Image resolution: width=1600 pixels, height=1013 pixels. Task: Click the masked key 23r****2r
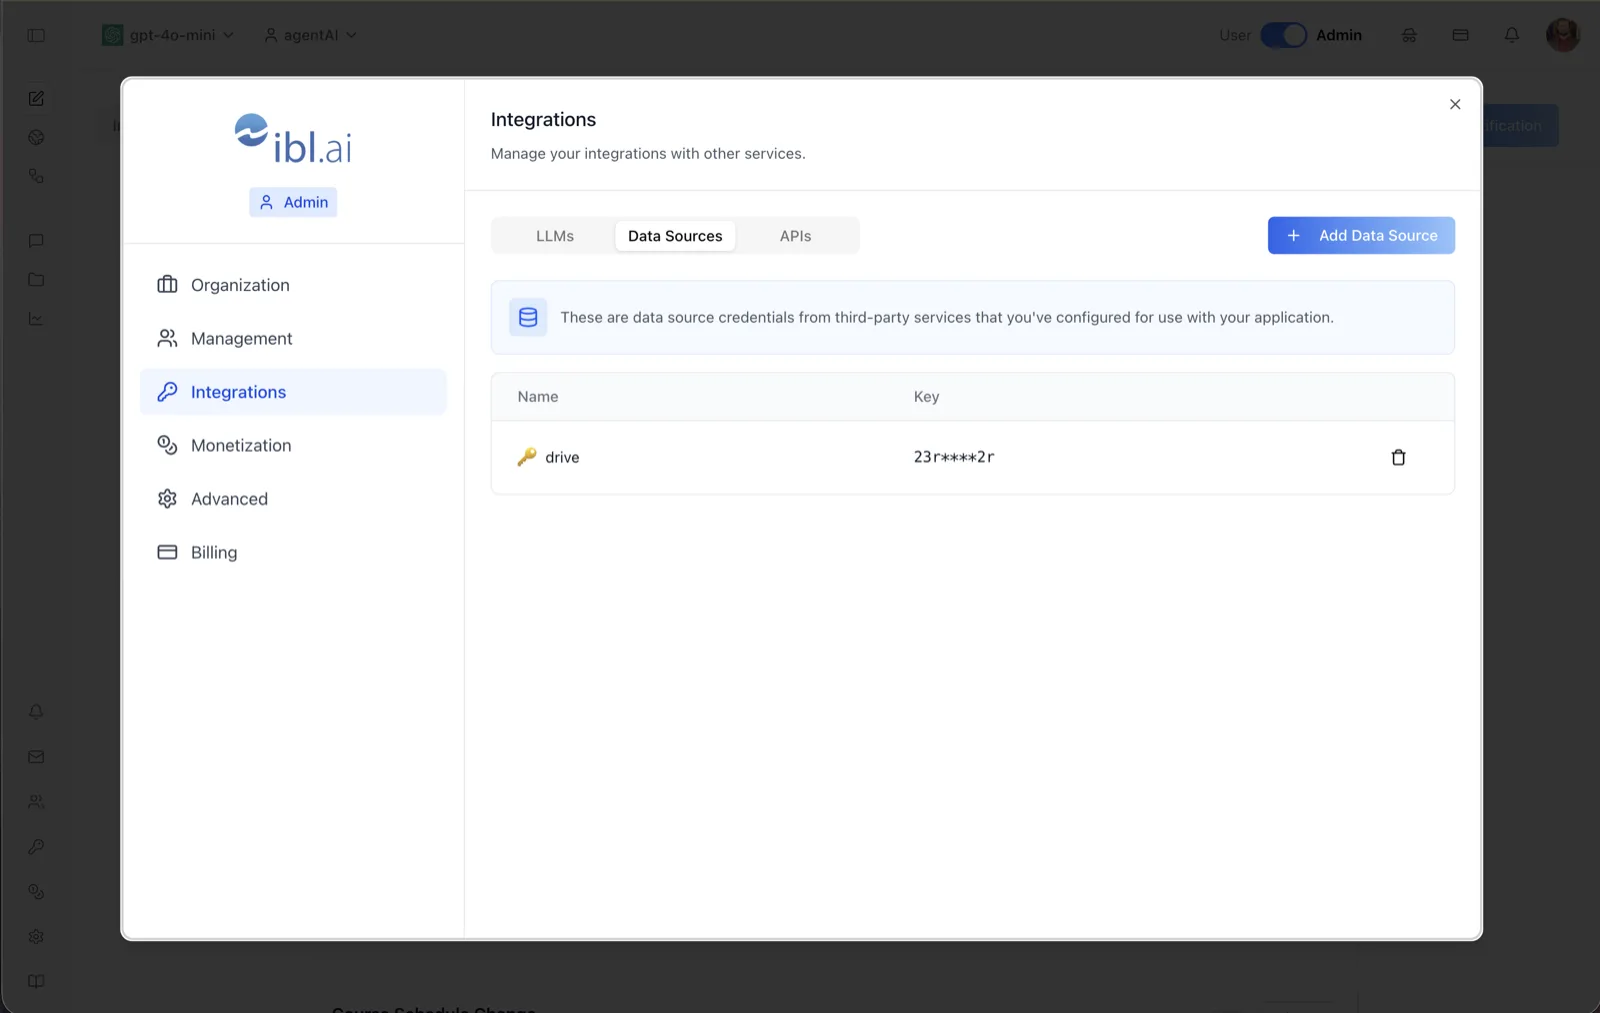point(954,457)
